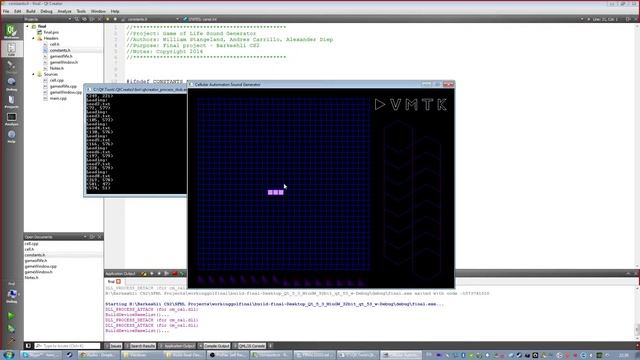Select constants.h under Headers

[x=60, y=50]
